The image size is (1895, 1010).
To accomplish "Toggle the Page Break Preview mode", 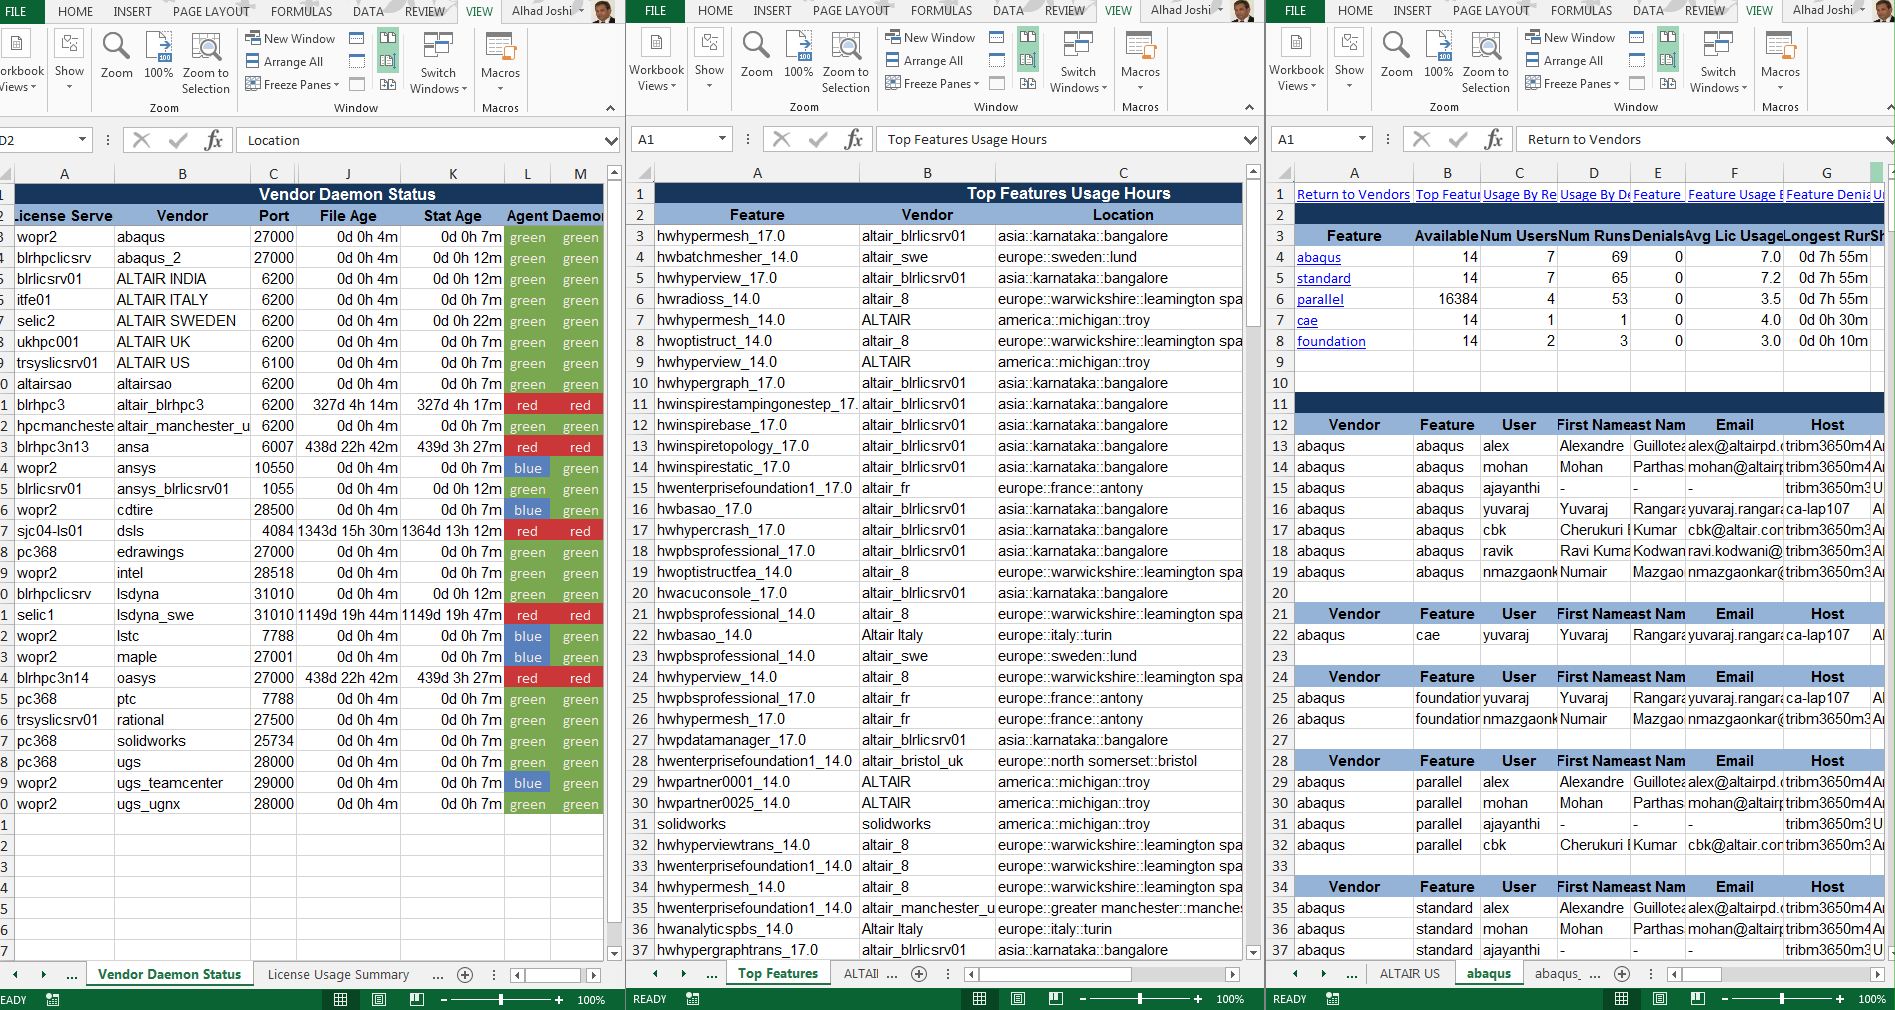I will point(1056,999).
